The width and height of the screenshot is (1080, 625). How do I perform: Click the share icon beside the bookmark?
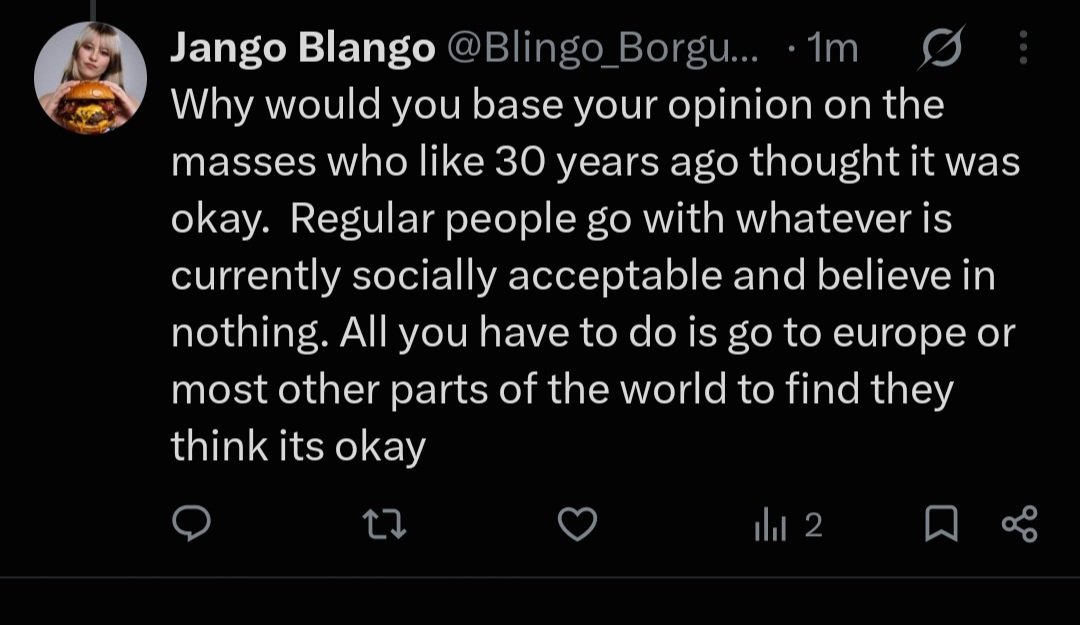1019,524
